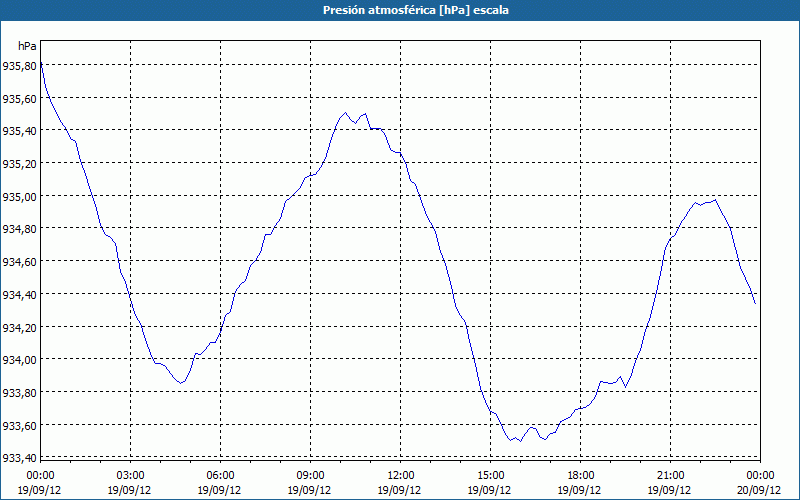Click the 18:00 time axis label
This screenshot has width=800, height=500.
[x=580, y=476]
